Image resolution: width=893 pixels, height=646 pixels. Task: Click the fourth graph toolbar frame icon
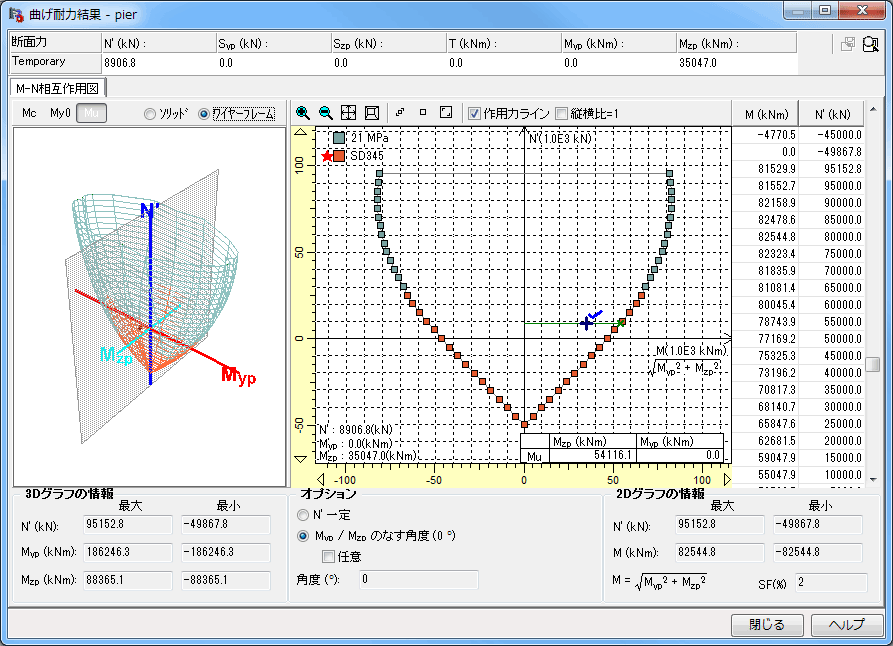coord(371,113)
